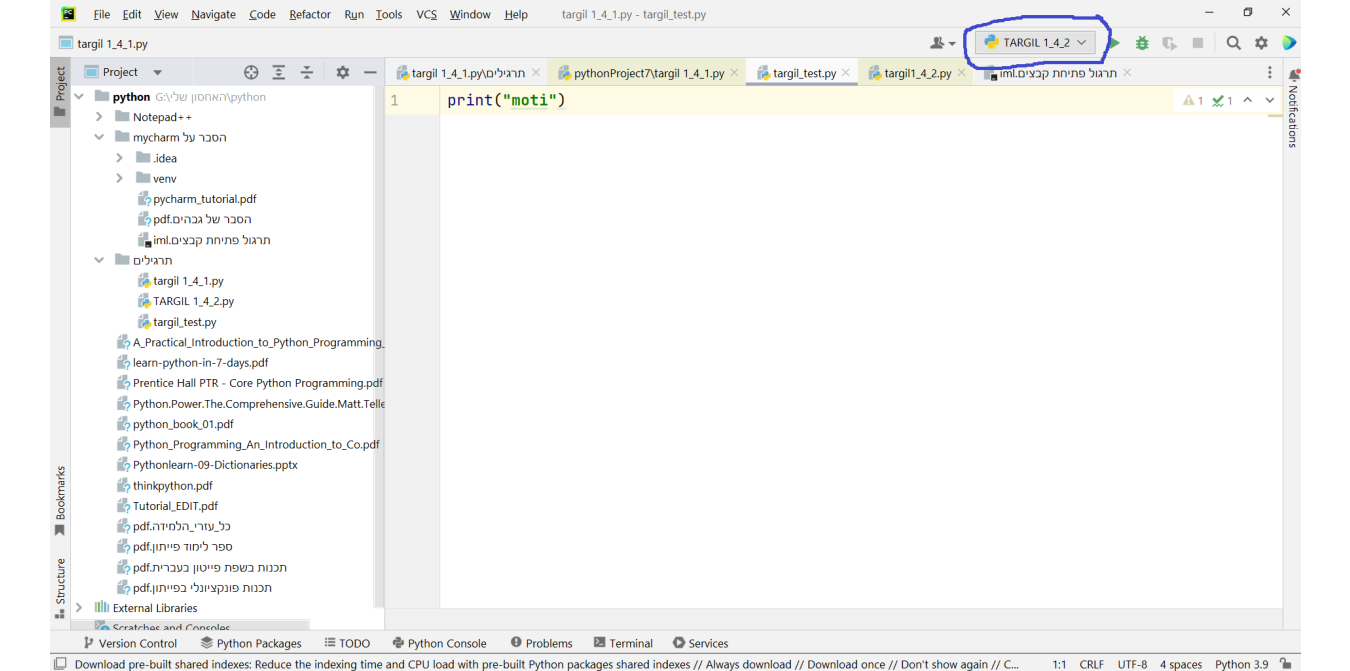Open Structure tool window on left stripe

pos(60,589)
